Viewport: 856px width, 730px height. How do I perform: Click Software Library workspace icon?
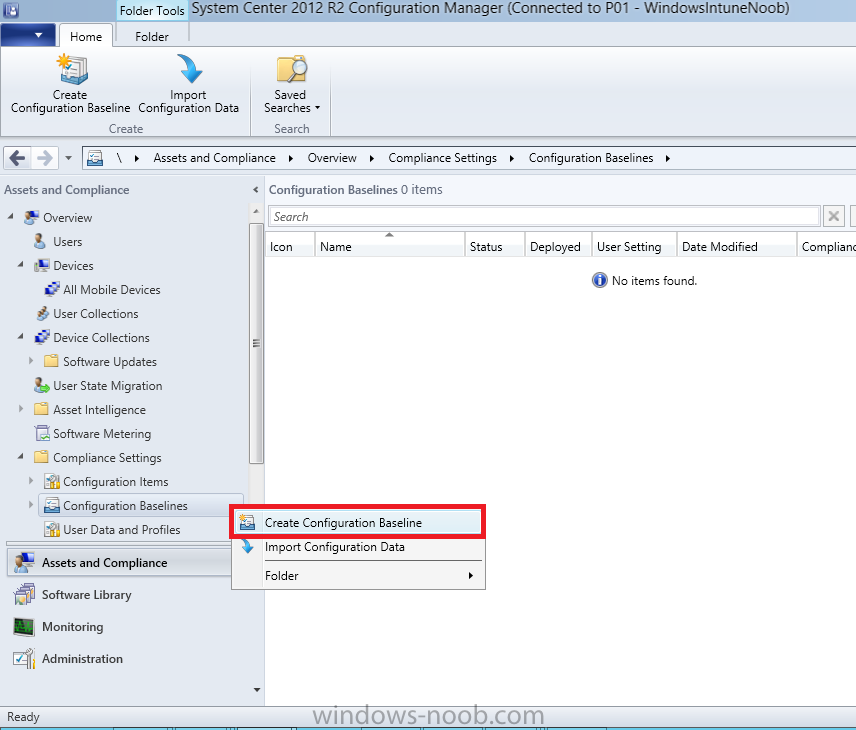click(x=25, y=595)
